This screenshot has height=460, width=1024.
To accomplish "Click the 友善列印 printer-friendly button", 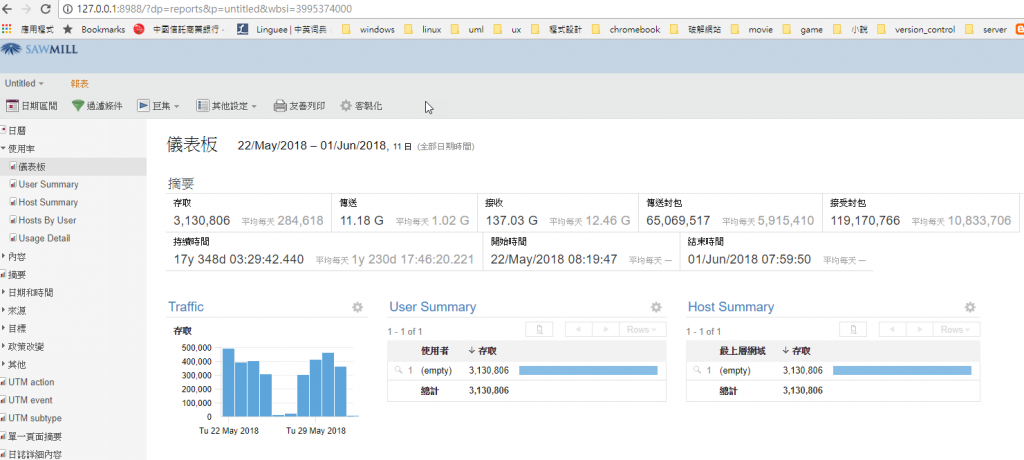I will coord(299,106).
